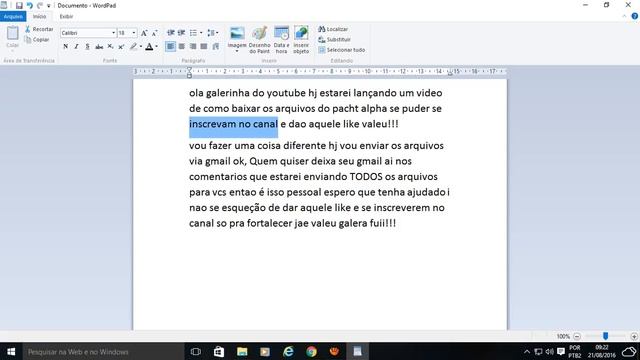Undo last action with the blue arrow
This screenshot has width=640, height=360.
[x=29, y=6]
